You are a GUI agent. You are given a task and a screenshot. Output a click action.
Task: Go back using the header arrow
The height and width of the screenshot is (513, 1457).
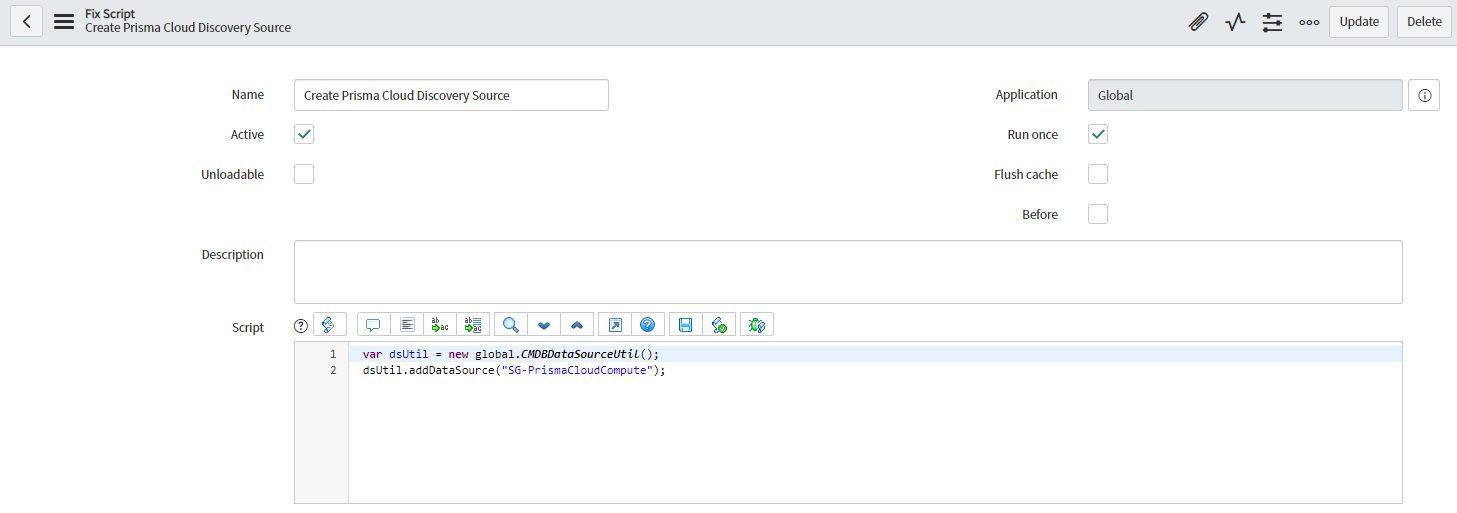pos(26,21)
